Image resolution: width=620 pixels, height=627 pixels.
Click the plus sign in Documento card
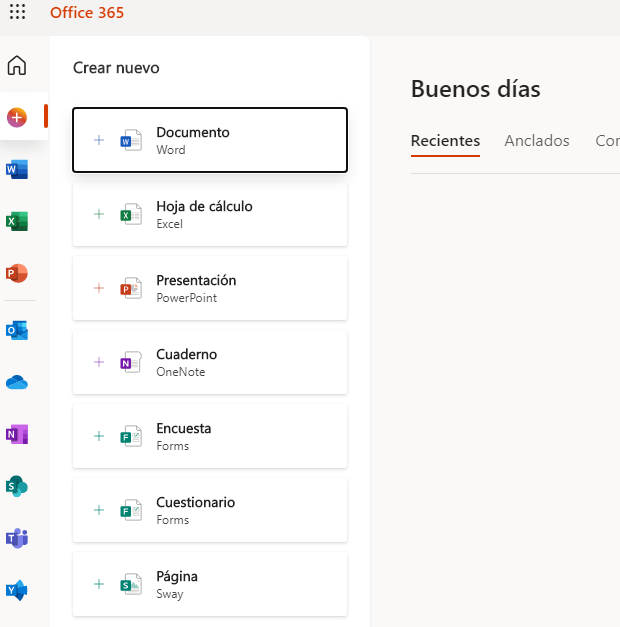pyautogui.click(x=99, y=140)
